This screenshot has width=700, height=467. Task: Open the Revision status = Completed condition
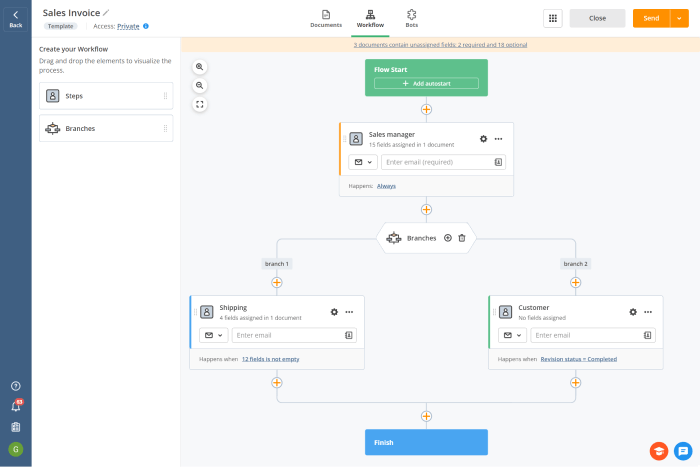(579, 359)
